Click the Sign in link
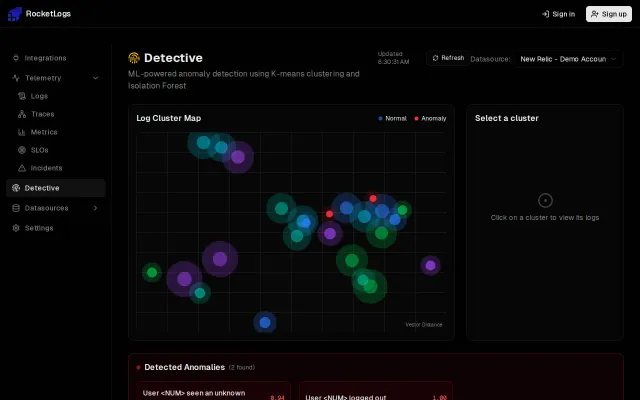This screenshot has height=400, width=640. [558, 14]
